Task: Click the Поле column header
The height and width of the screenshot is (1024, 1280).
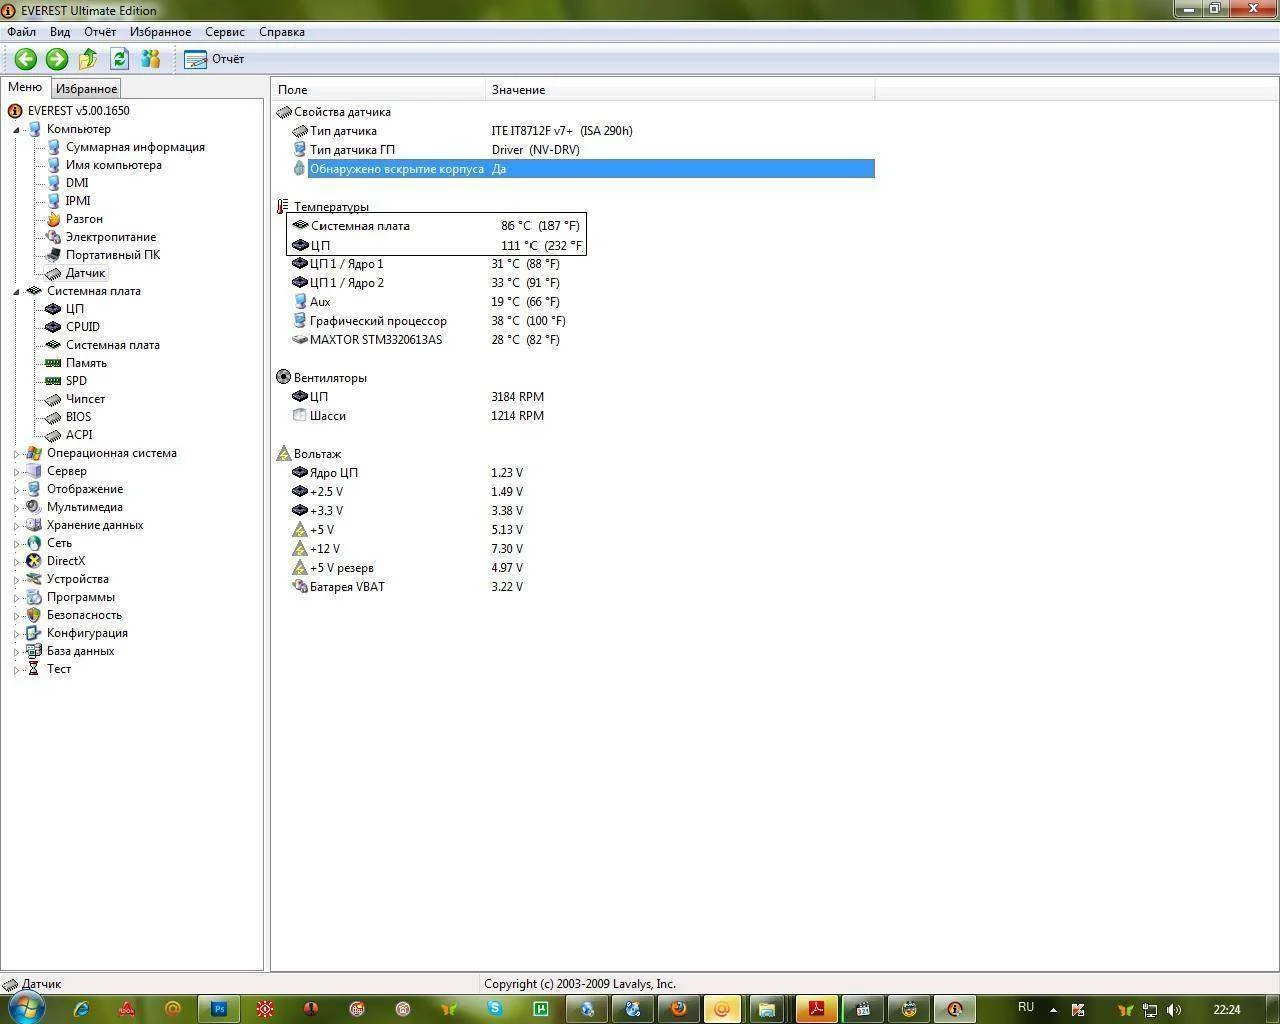Action: point(379,90)
